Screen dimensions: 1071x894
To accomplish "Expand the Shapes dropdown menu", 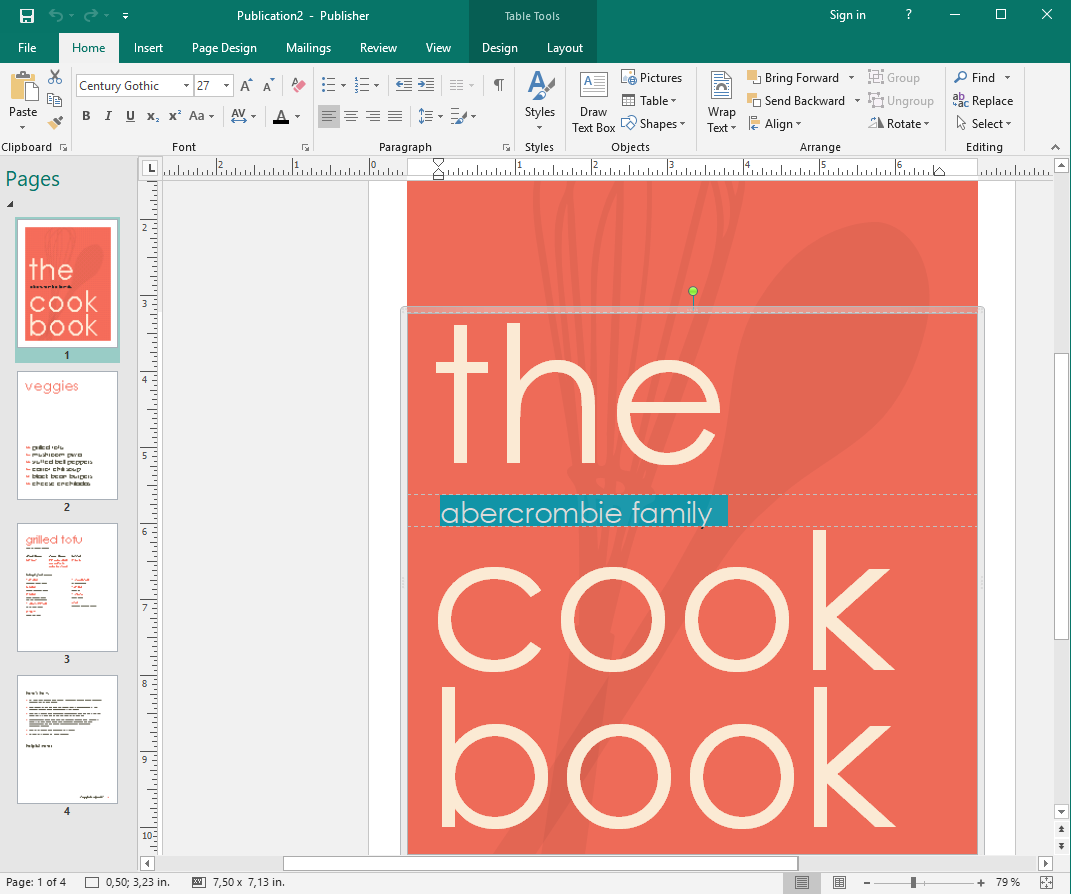I will click(653, 124).
